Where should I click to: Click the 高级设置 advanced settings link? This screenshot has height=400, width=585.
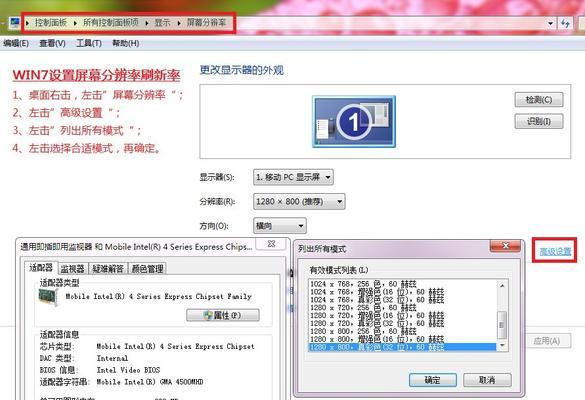555,251
